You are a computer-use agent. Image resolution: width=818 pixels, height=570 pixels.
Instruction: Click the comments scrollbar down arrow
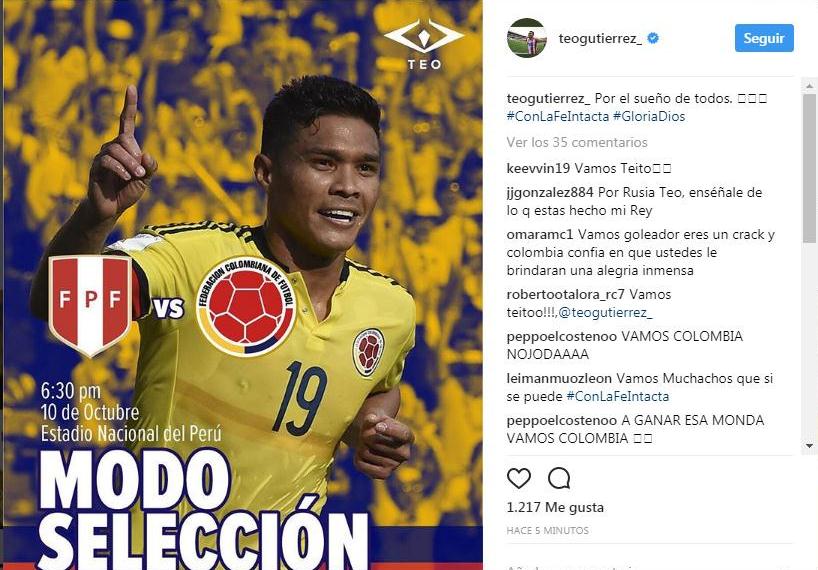pos(809,446)
